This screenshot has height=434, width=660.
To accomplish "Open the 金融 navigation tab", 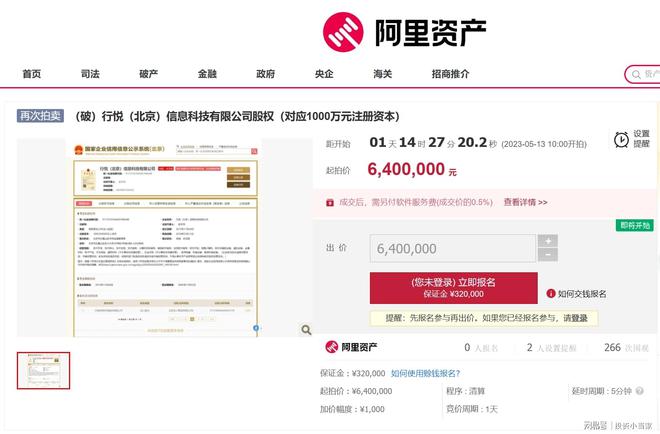I will click(x=207, y=74).
